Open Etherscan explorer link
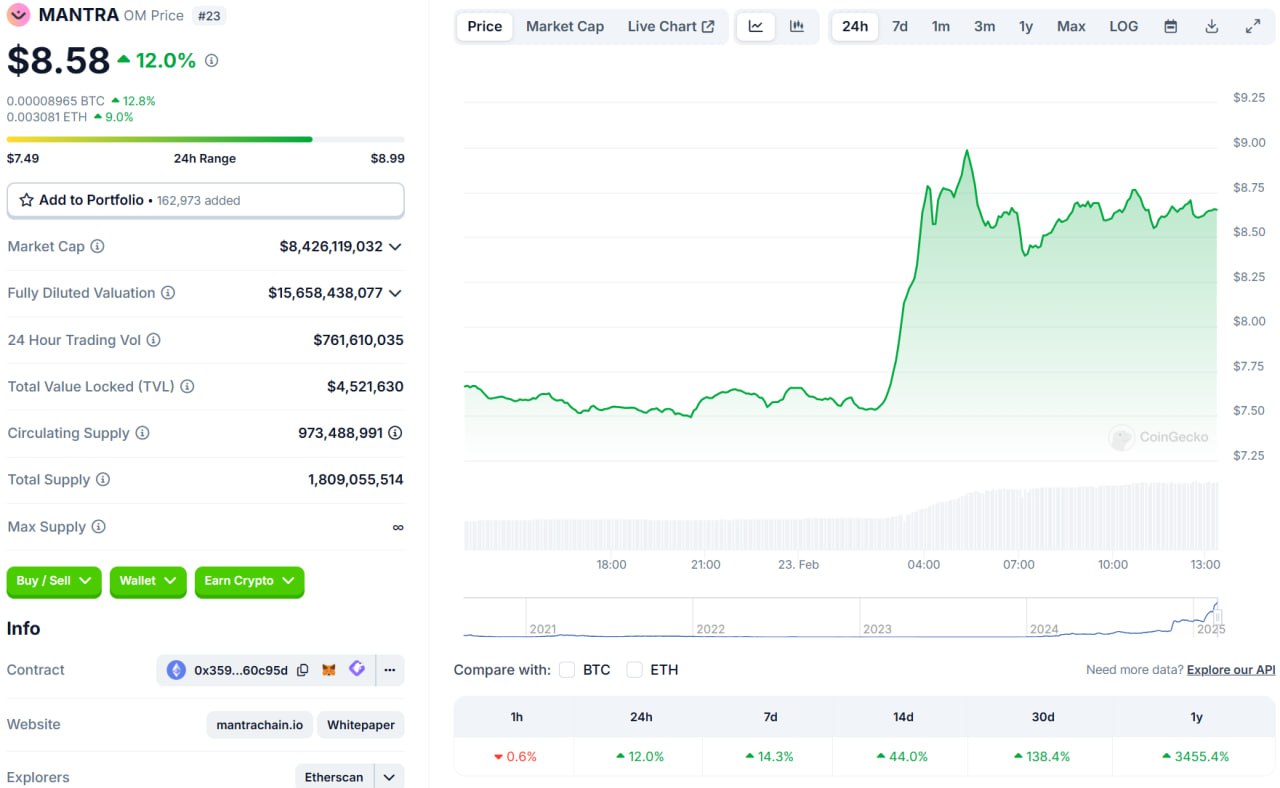The width and height of the screenshot is (1280, 788). [x=335, y=777]
